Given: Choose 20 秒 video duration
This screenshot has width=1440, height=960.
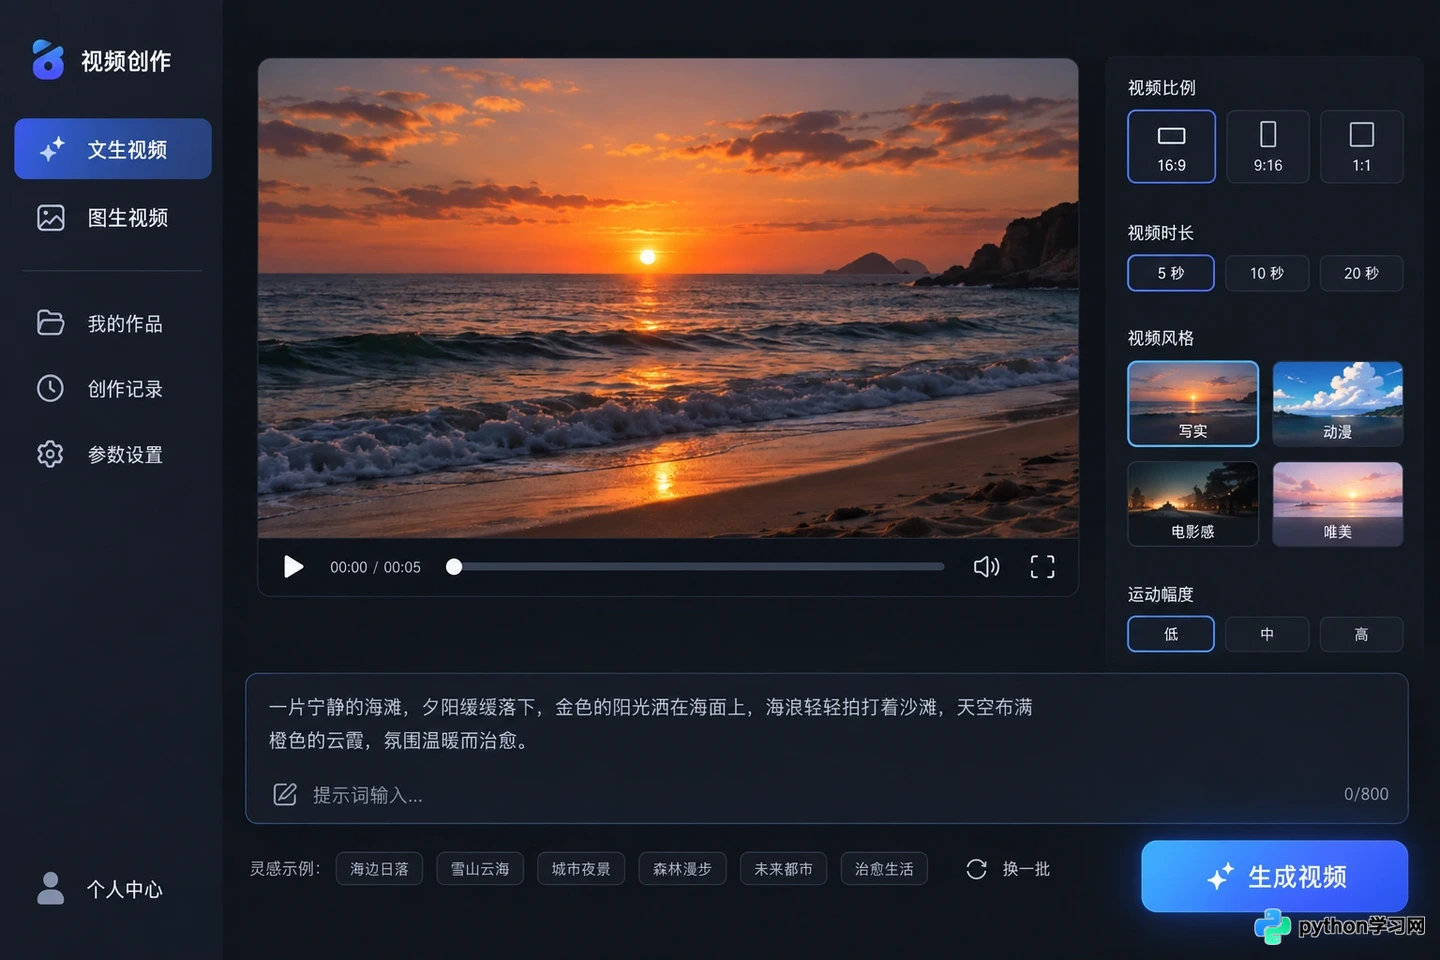Looking at the screenshot, I should pos(1361,273).
